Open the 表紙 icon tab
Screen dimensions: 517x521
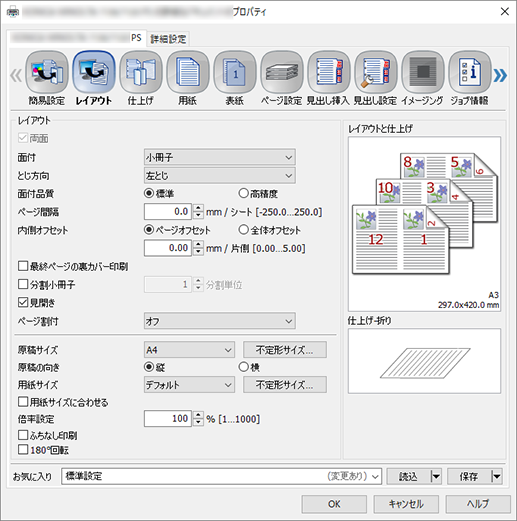point(235,78)
